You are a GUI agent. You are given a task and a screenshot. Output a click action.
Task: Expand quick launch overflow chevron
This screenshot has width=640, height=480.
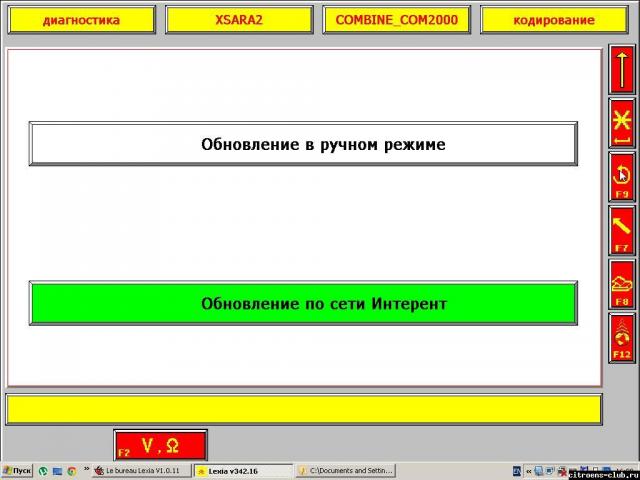(x=87, y=469)
